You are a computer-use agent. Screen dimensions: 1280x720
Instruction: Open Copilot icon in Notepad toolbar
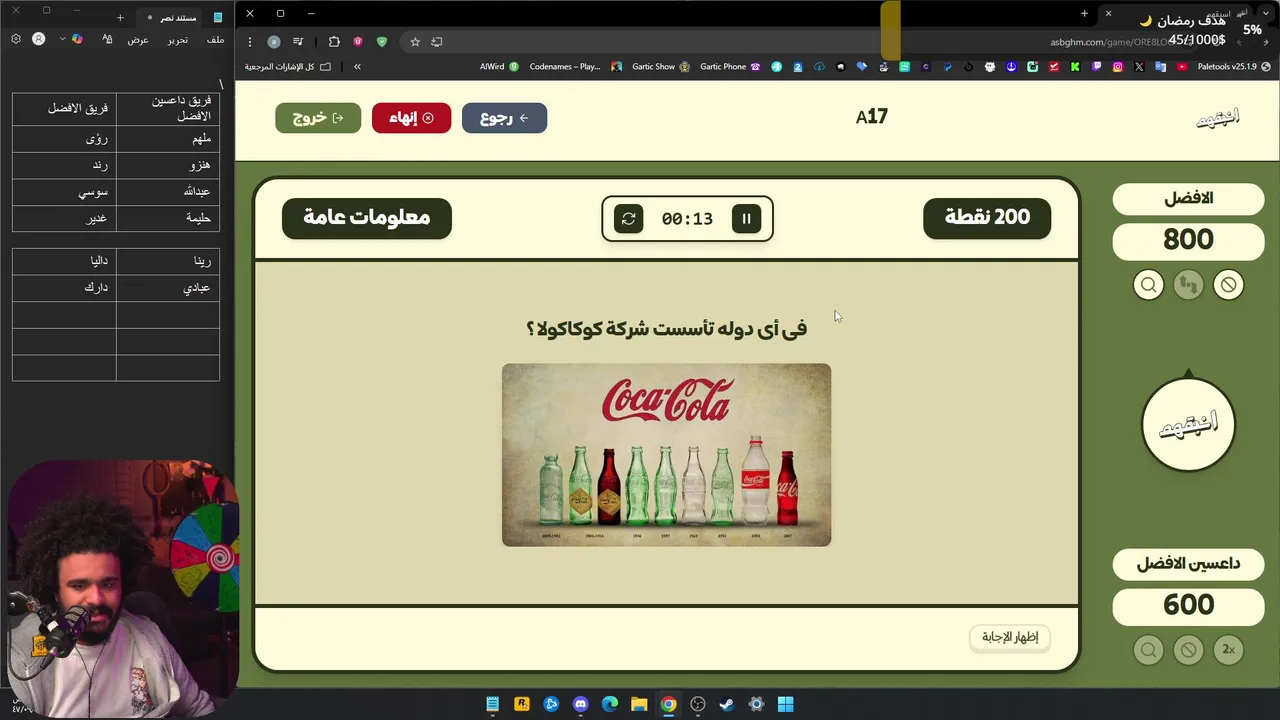(78, 39)
